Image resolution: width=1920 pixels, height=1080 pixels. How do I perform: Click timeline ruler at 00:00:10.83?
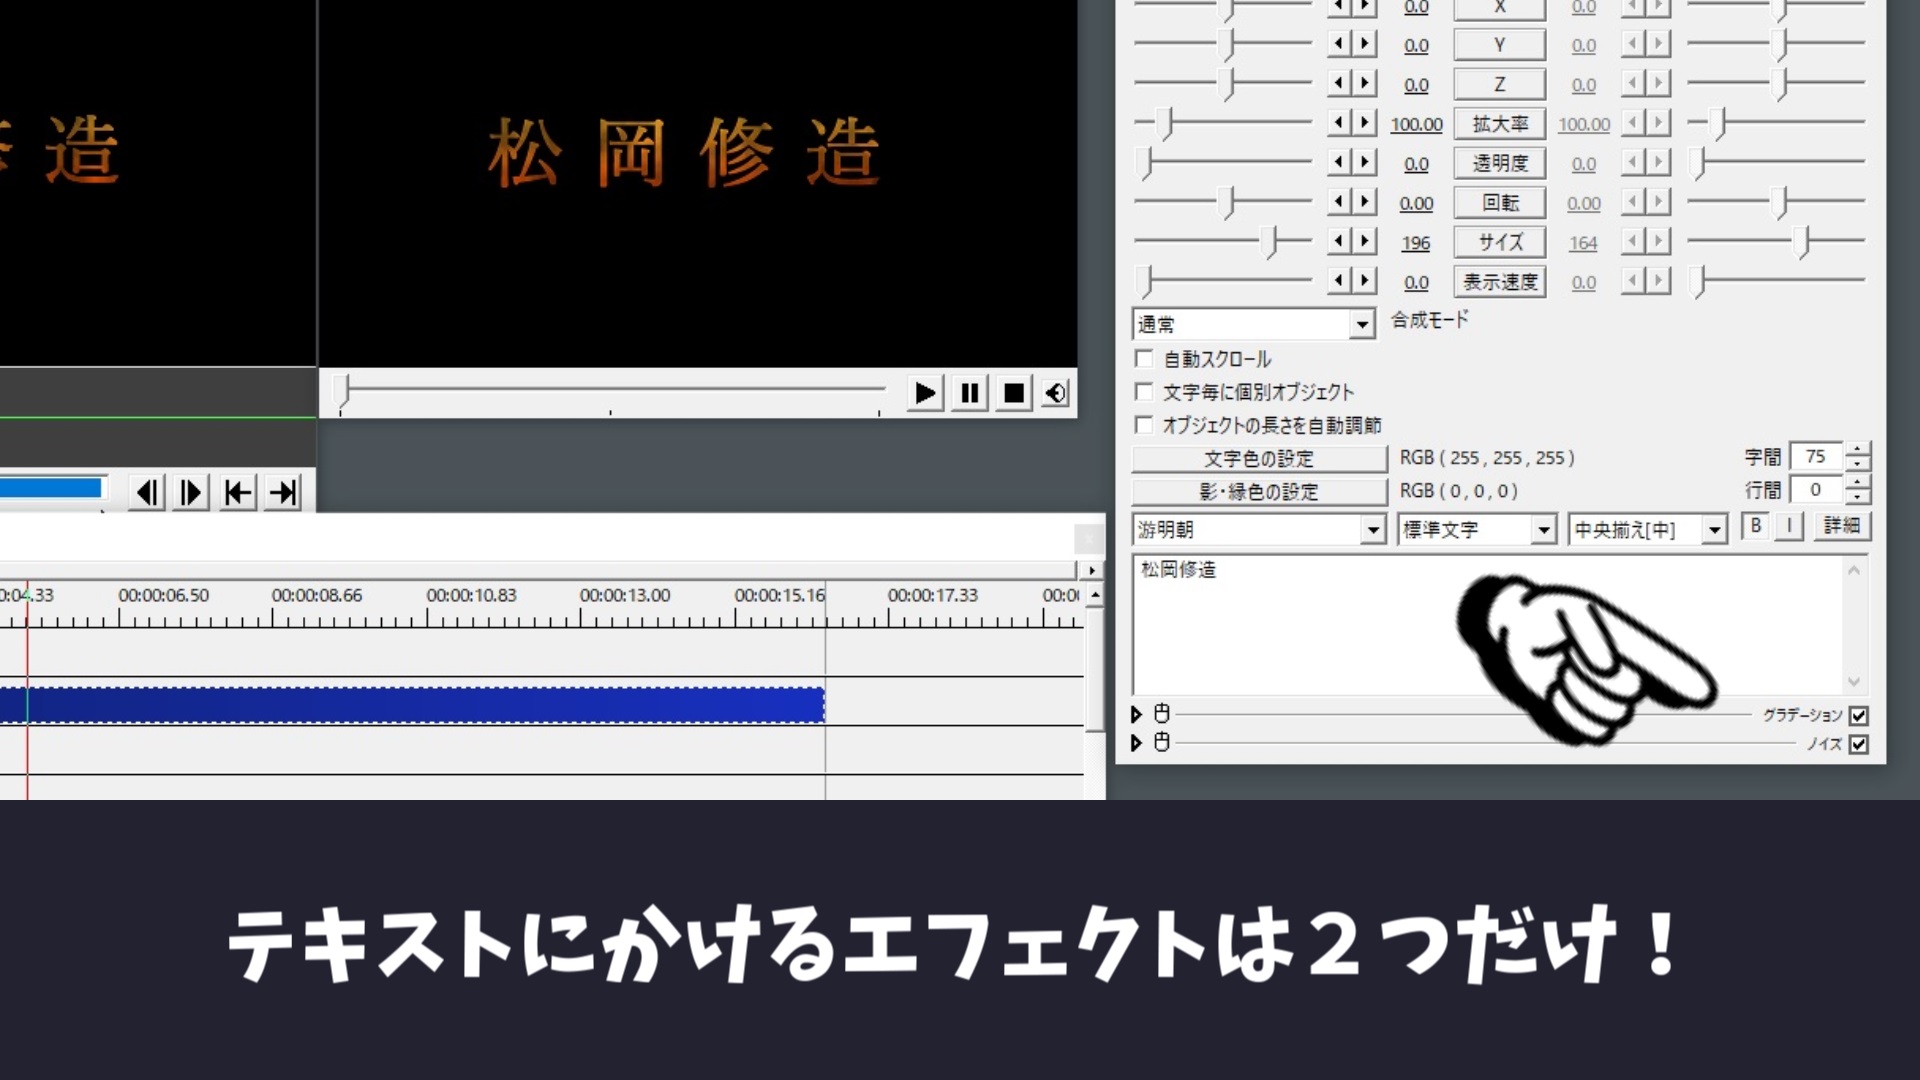point(471,595)
